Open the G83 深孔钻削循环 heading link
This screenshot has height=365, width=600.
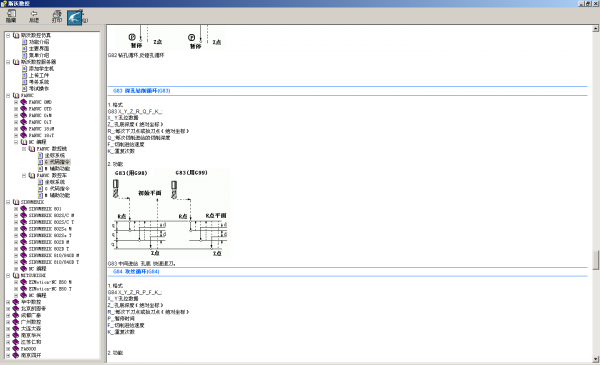click(x=142, y=91)
